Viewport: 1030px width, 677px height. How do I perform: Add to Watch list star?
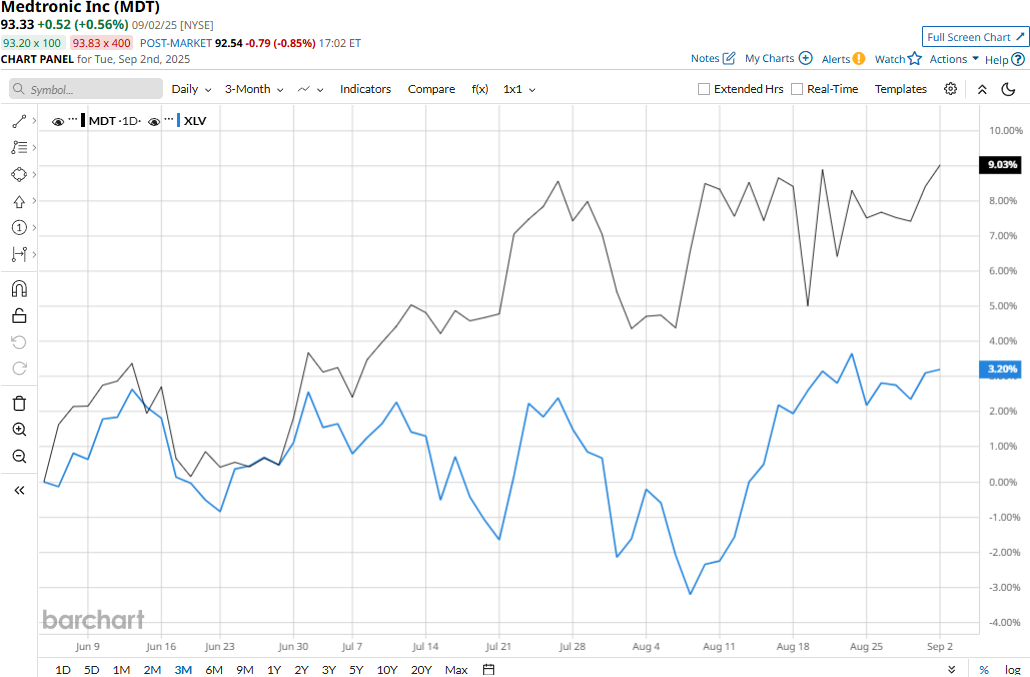(898, 59)
